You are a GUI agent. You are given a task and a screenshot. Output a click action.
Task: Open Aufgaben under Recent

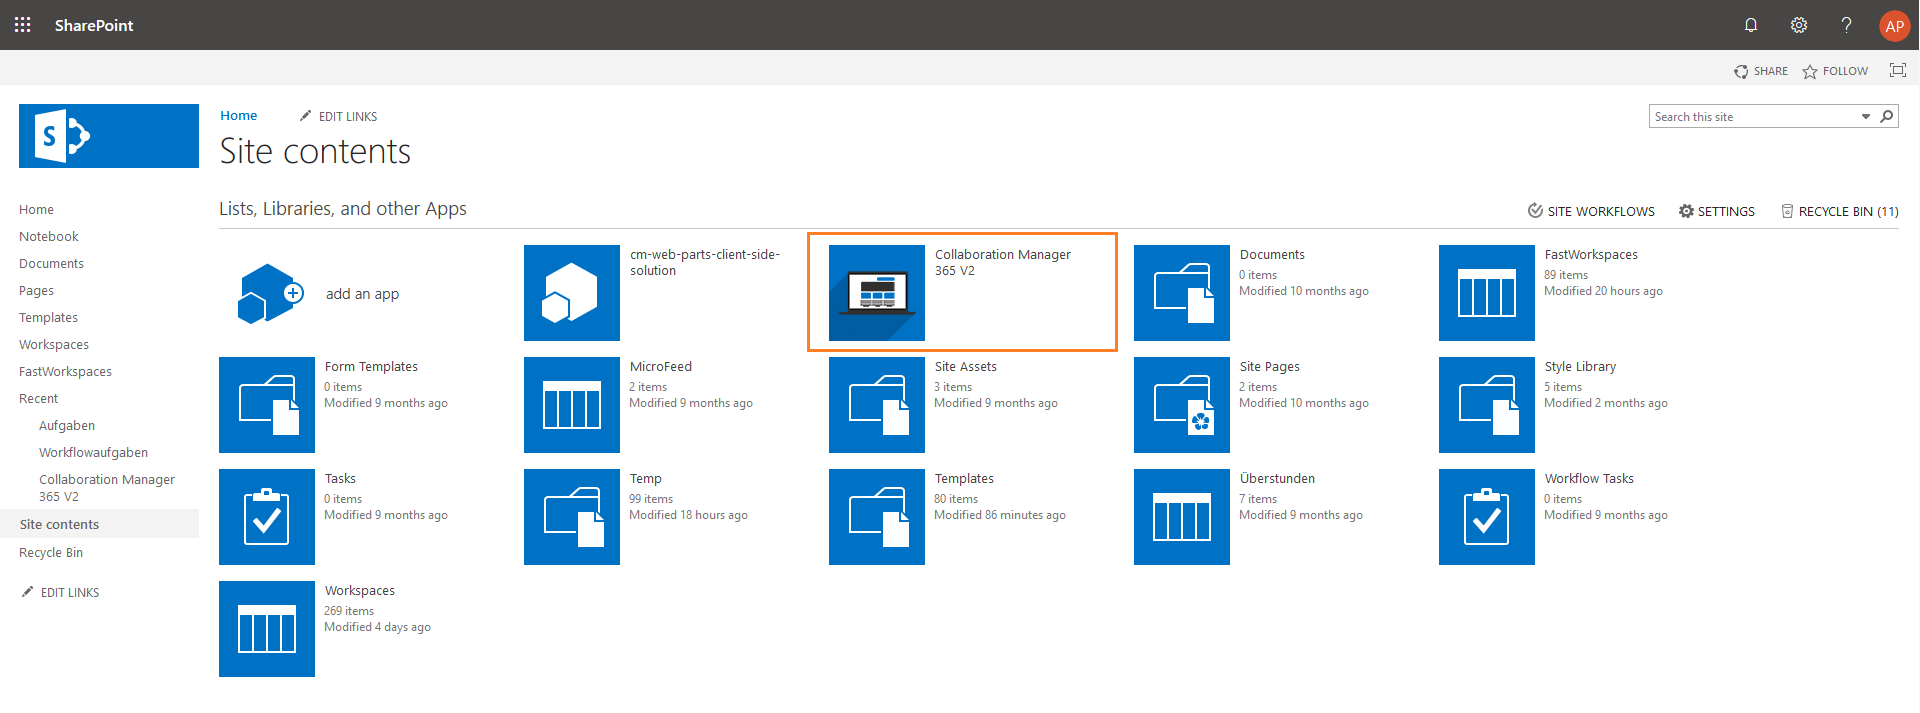coord(67,426)
